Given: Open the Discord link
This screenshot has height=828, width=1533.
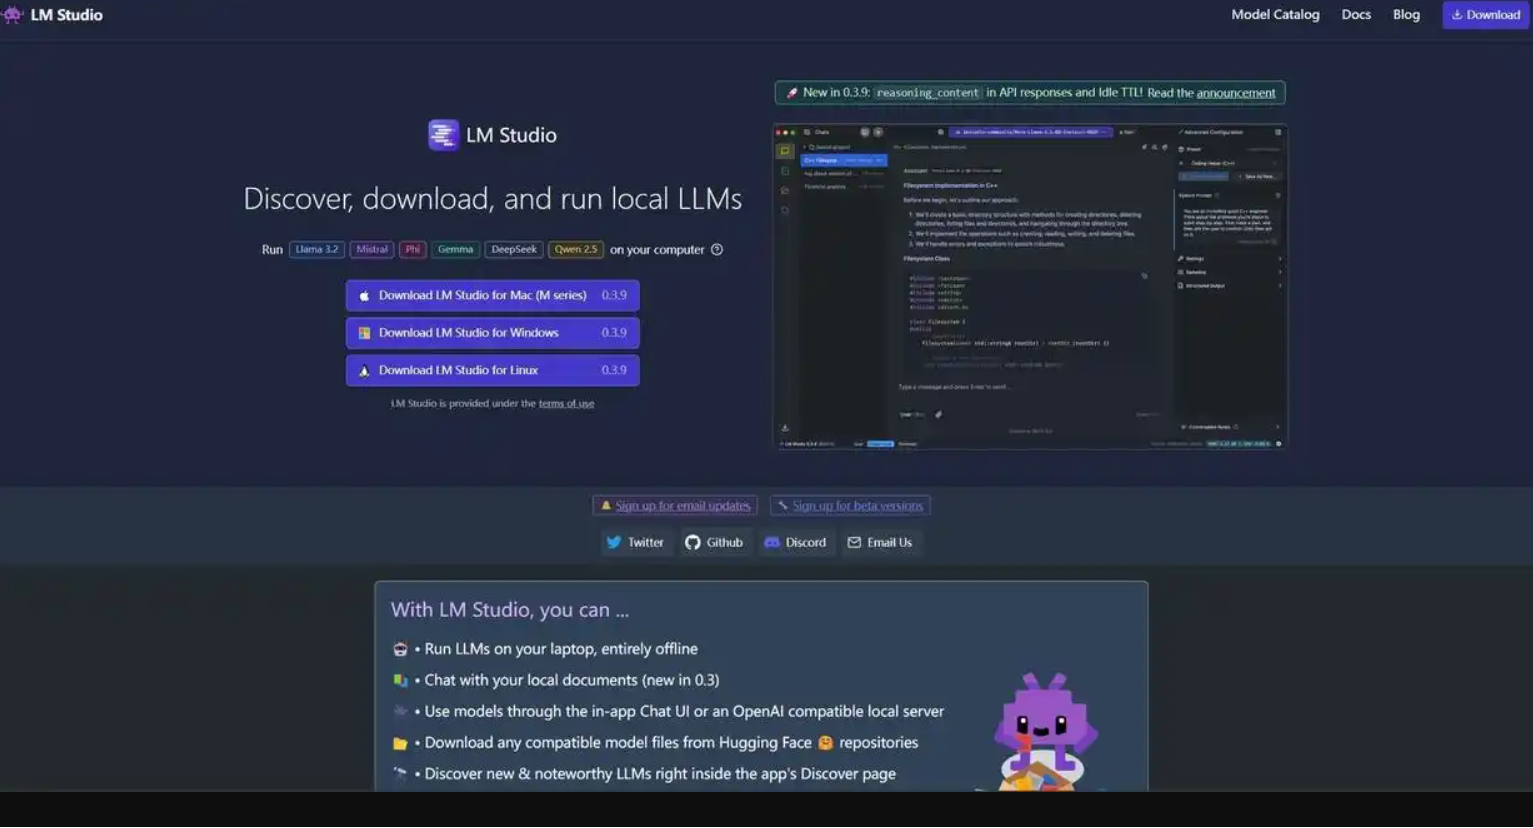Looking at the screenshot, I should pyautogui.click(x=796, y=543).
